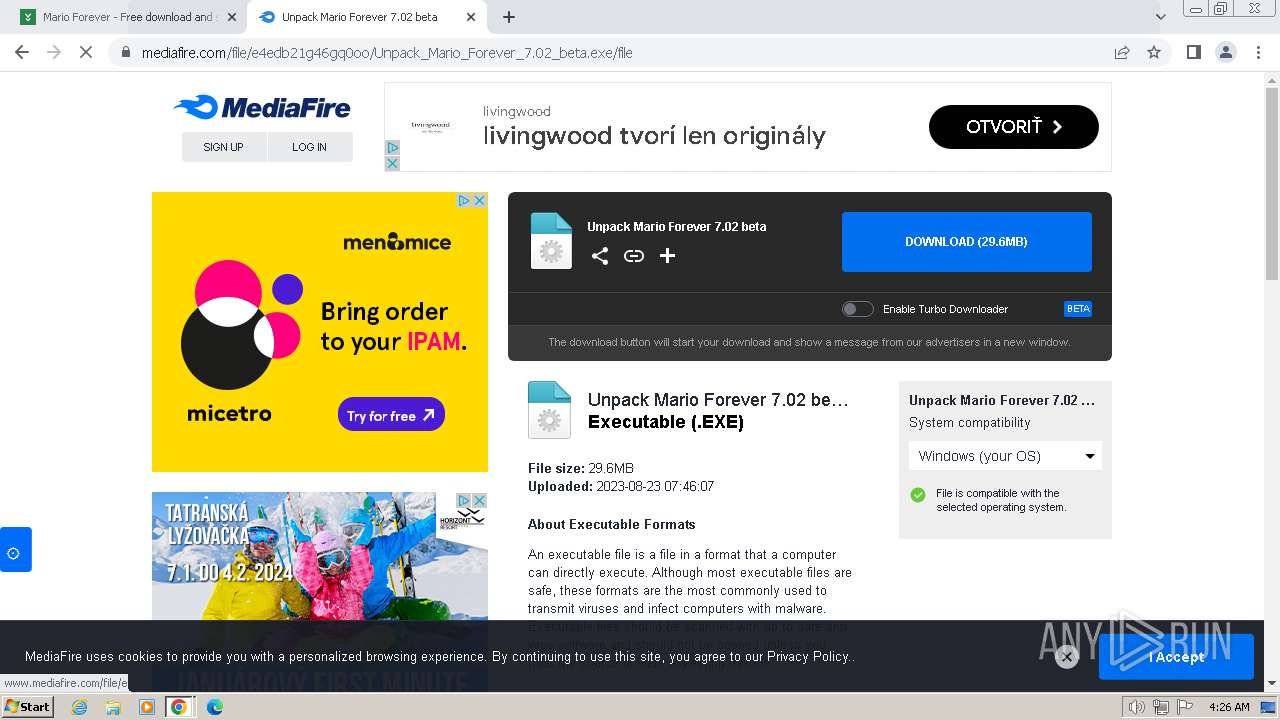This screenshot has width=1280, height=720.
Task: Click the address bar URL
Action: pos(387,52)
